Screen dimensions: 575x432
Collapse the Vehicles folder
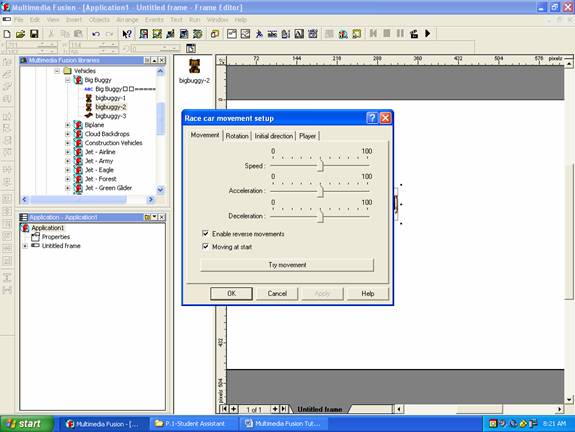[57, 71]
